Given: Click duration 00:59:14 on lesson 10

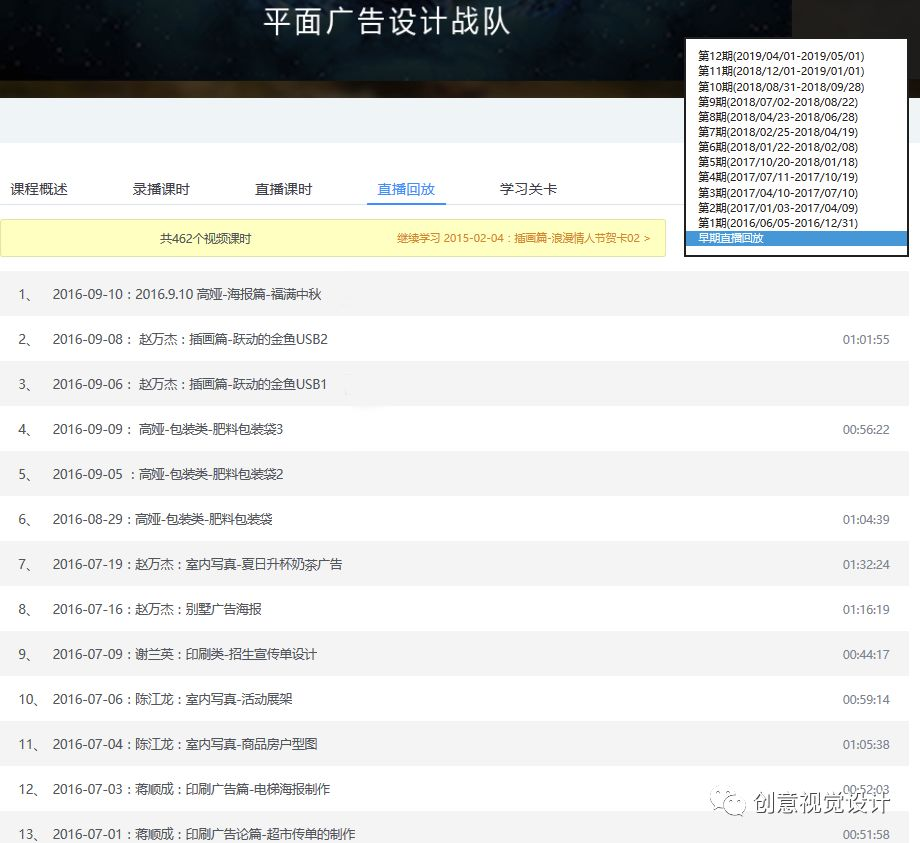Looking at the screenshot, I should [x=866, y=699].
